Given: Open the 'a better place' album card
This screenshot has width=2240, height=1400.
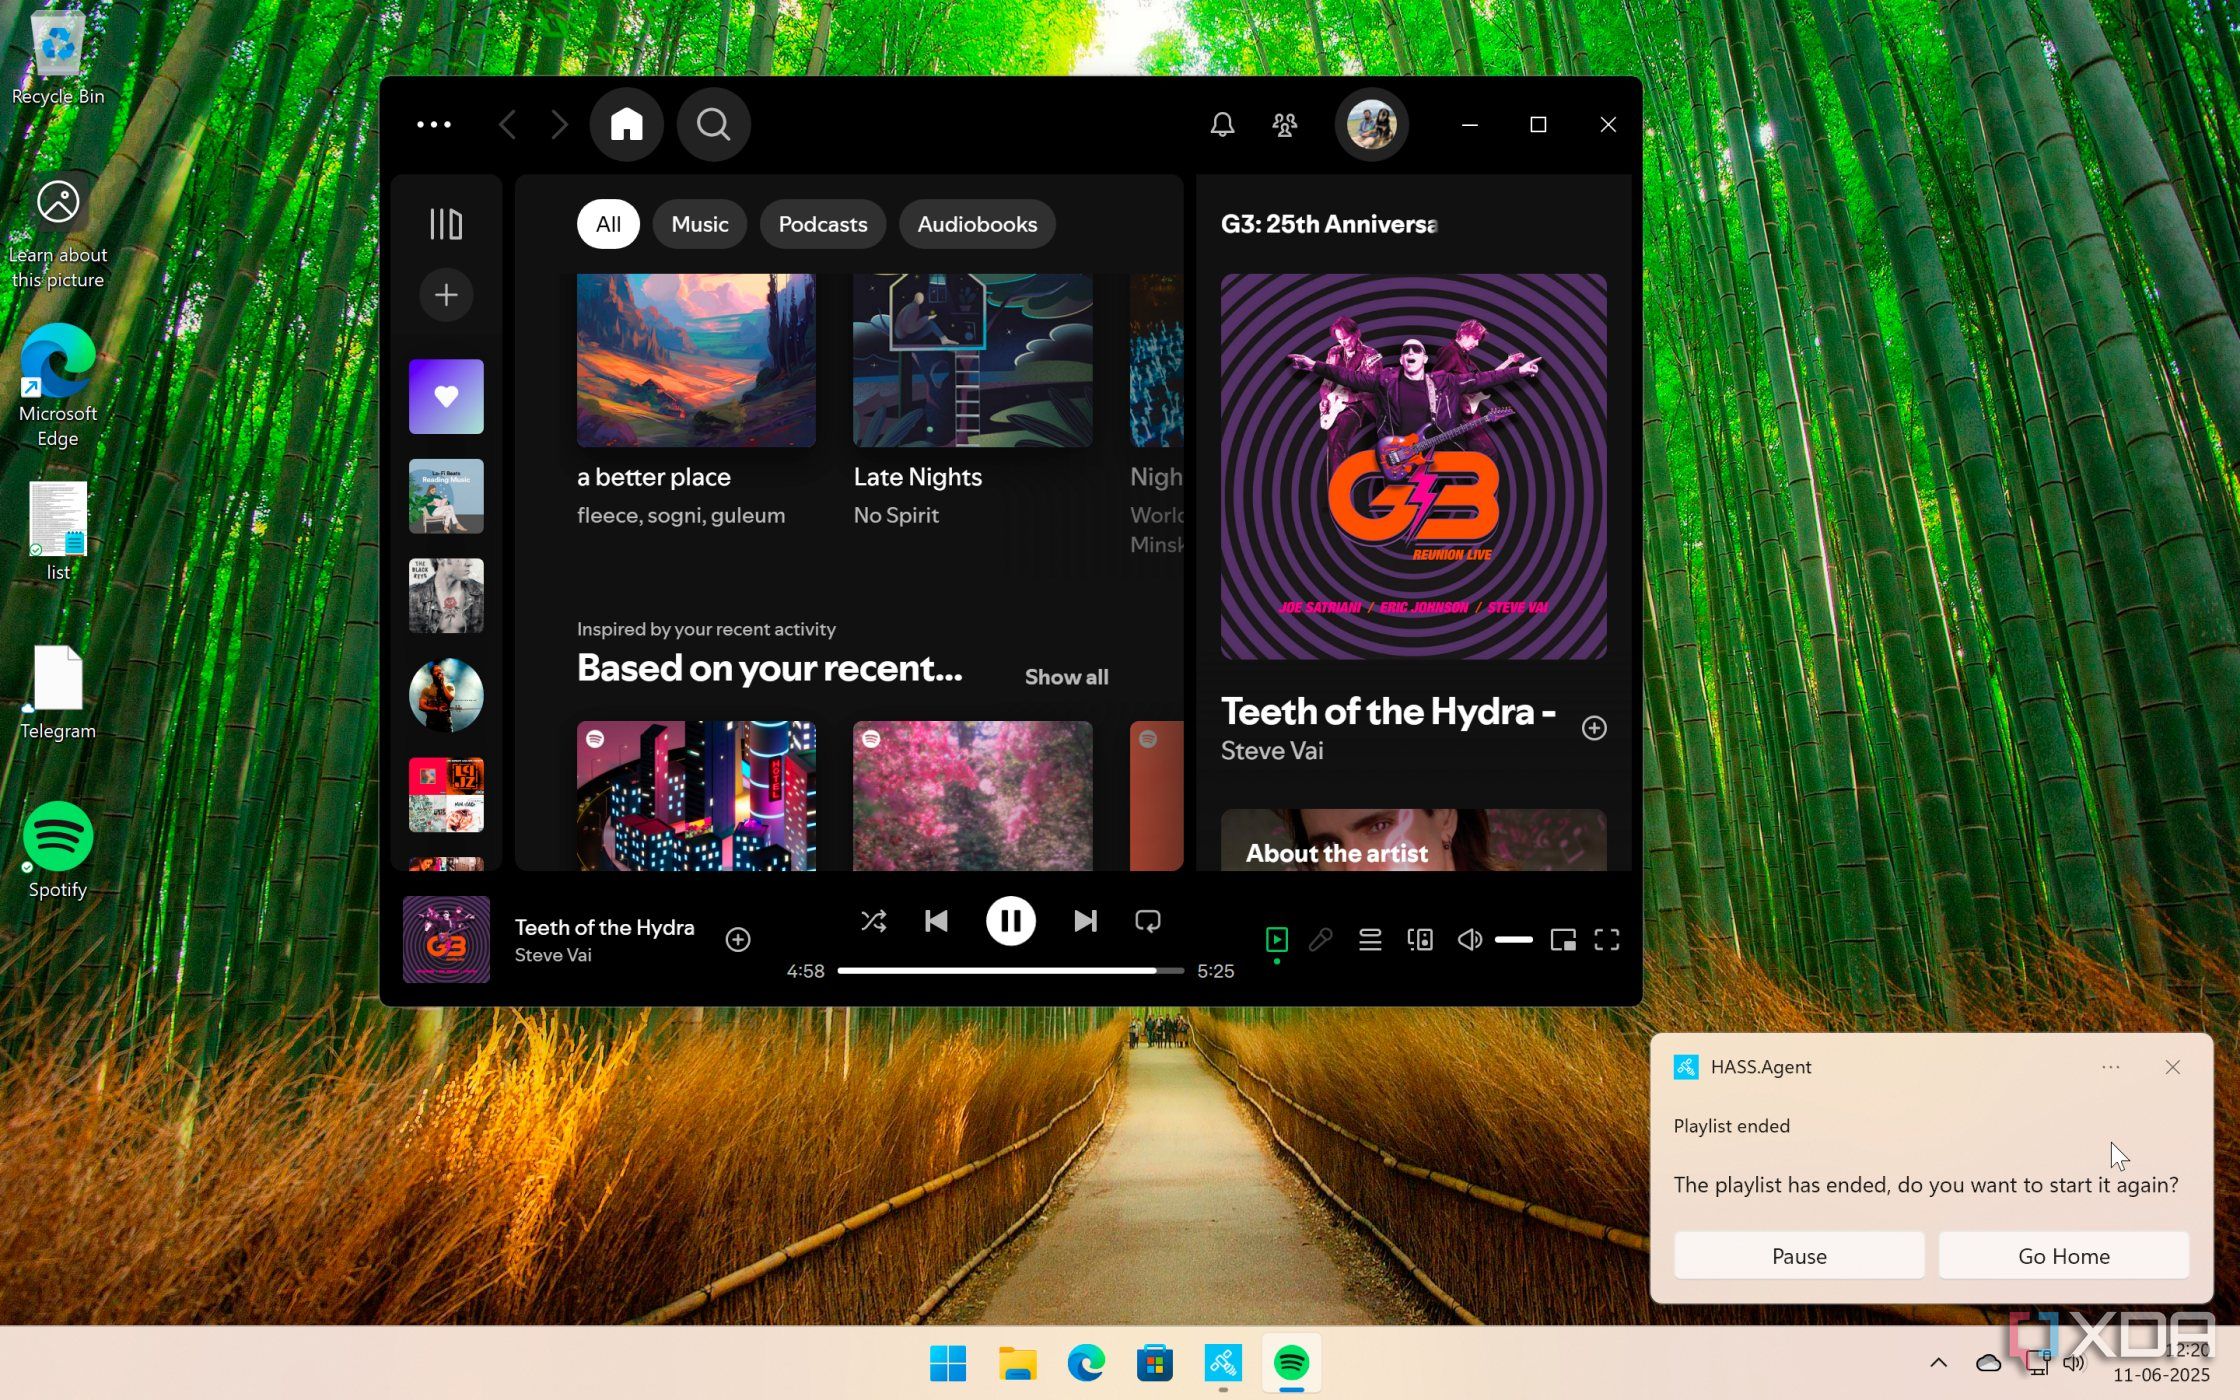Looking at the screenshot, I should tap(696, 403).
